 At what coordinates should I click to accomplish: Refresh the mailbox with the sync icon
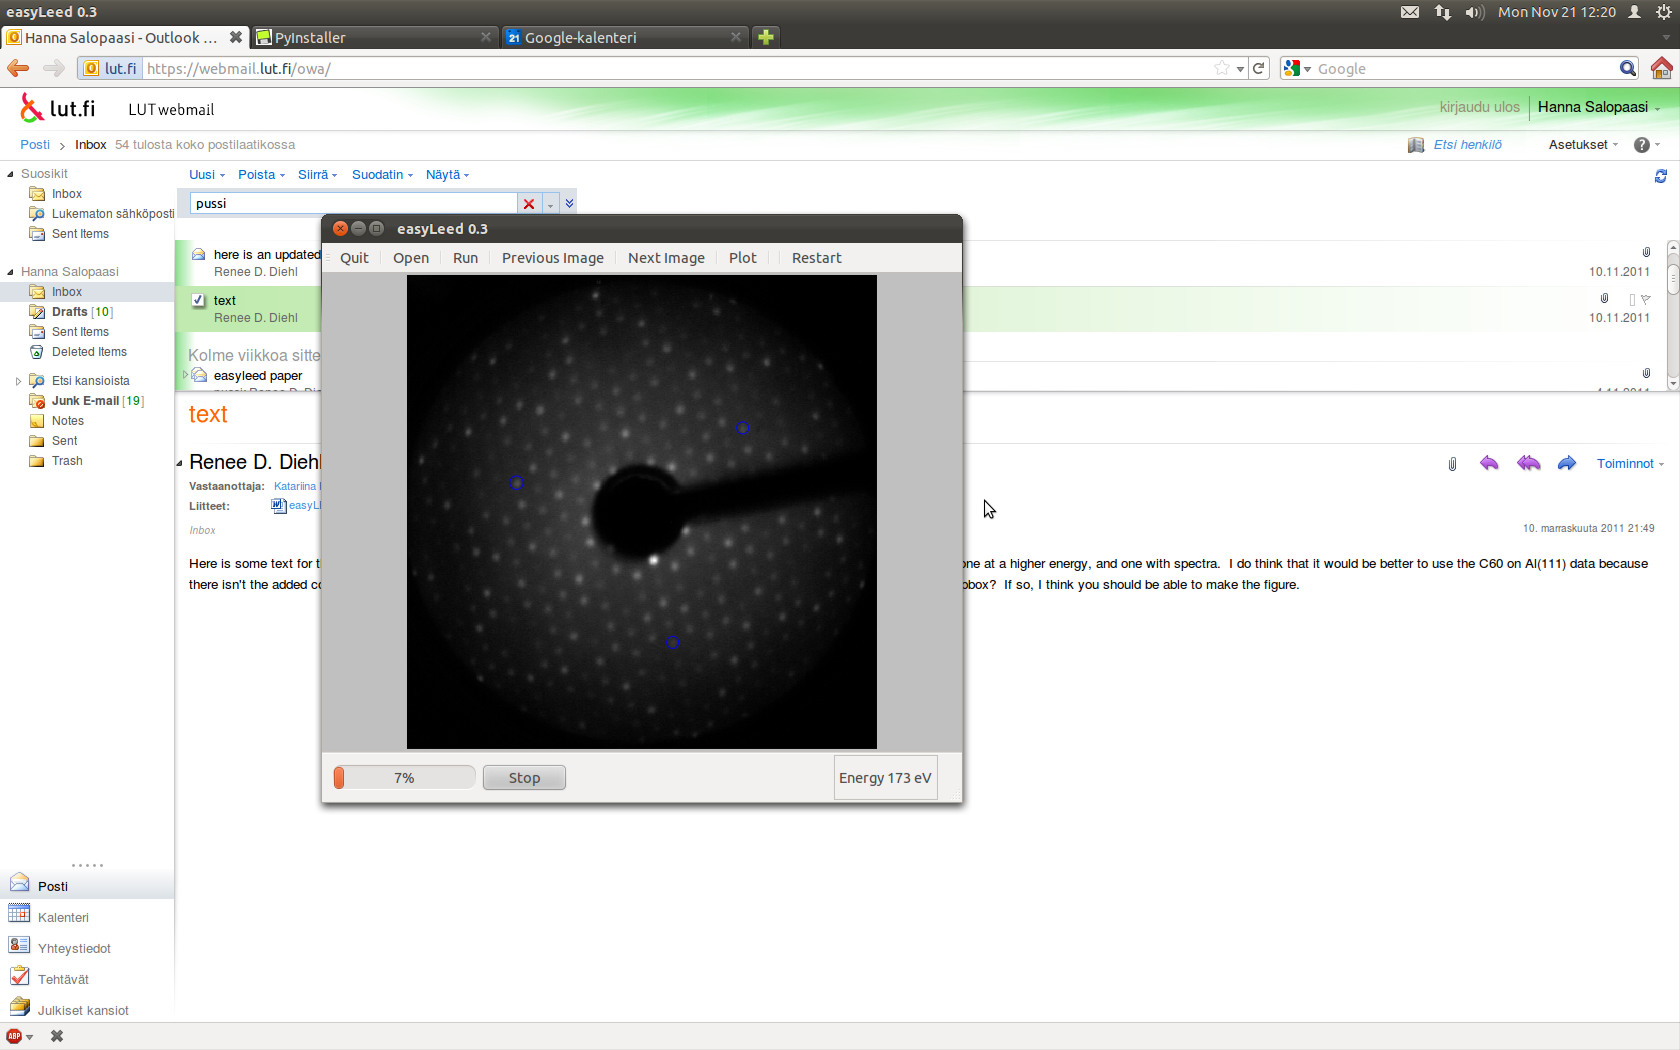(x=1660, y=176)
